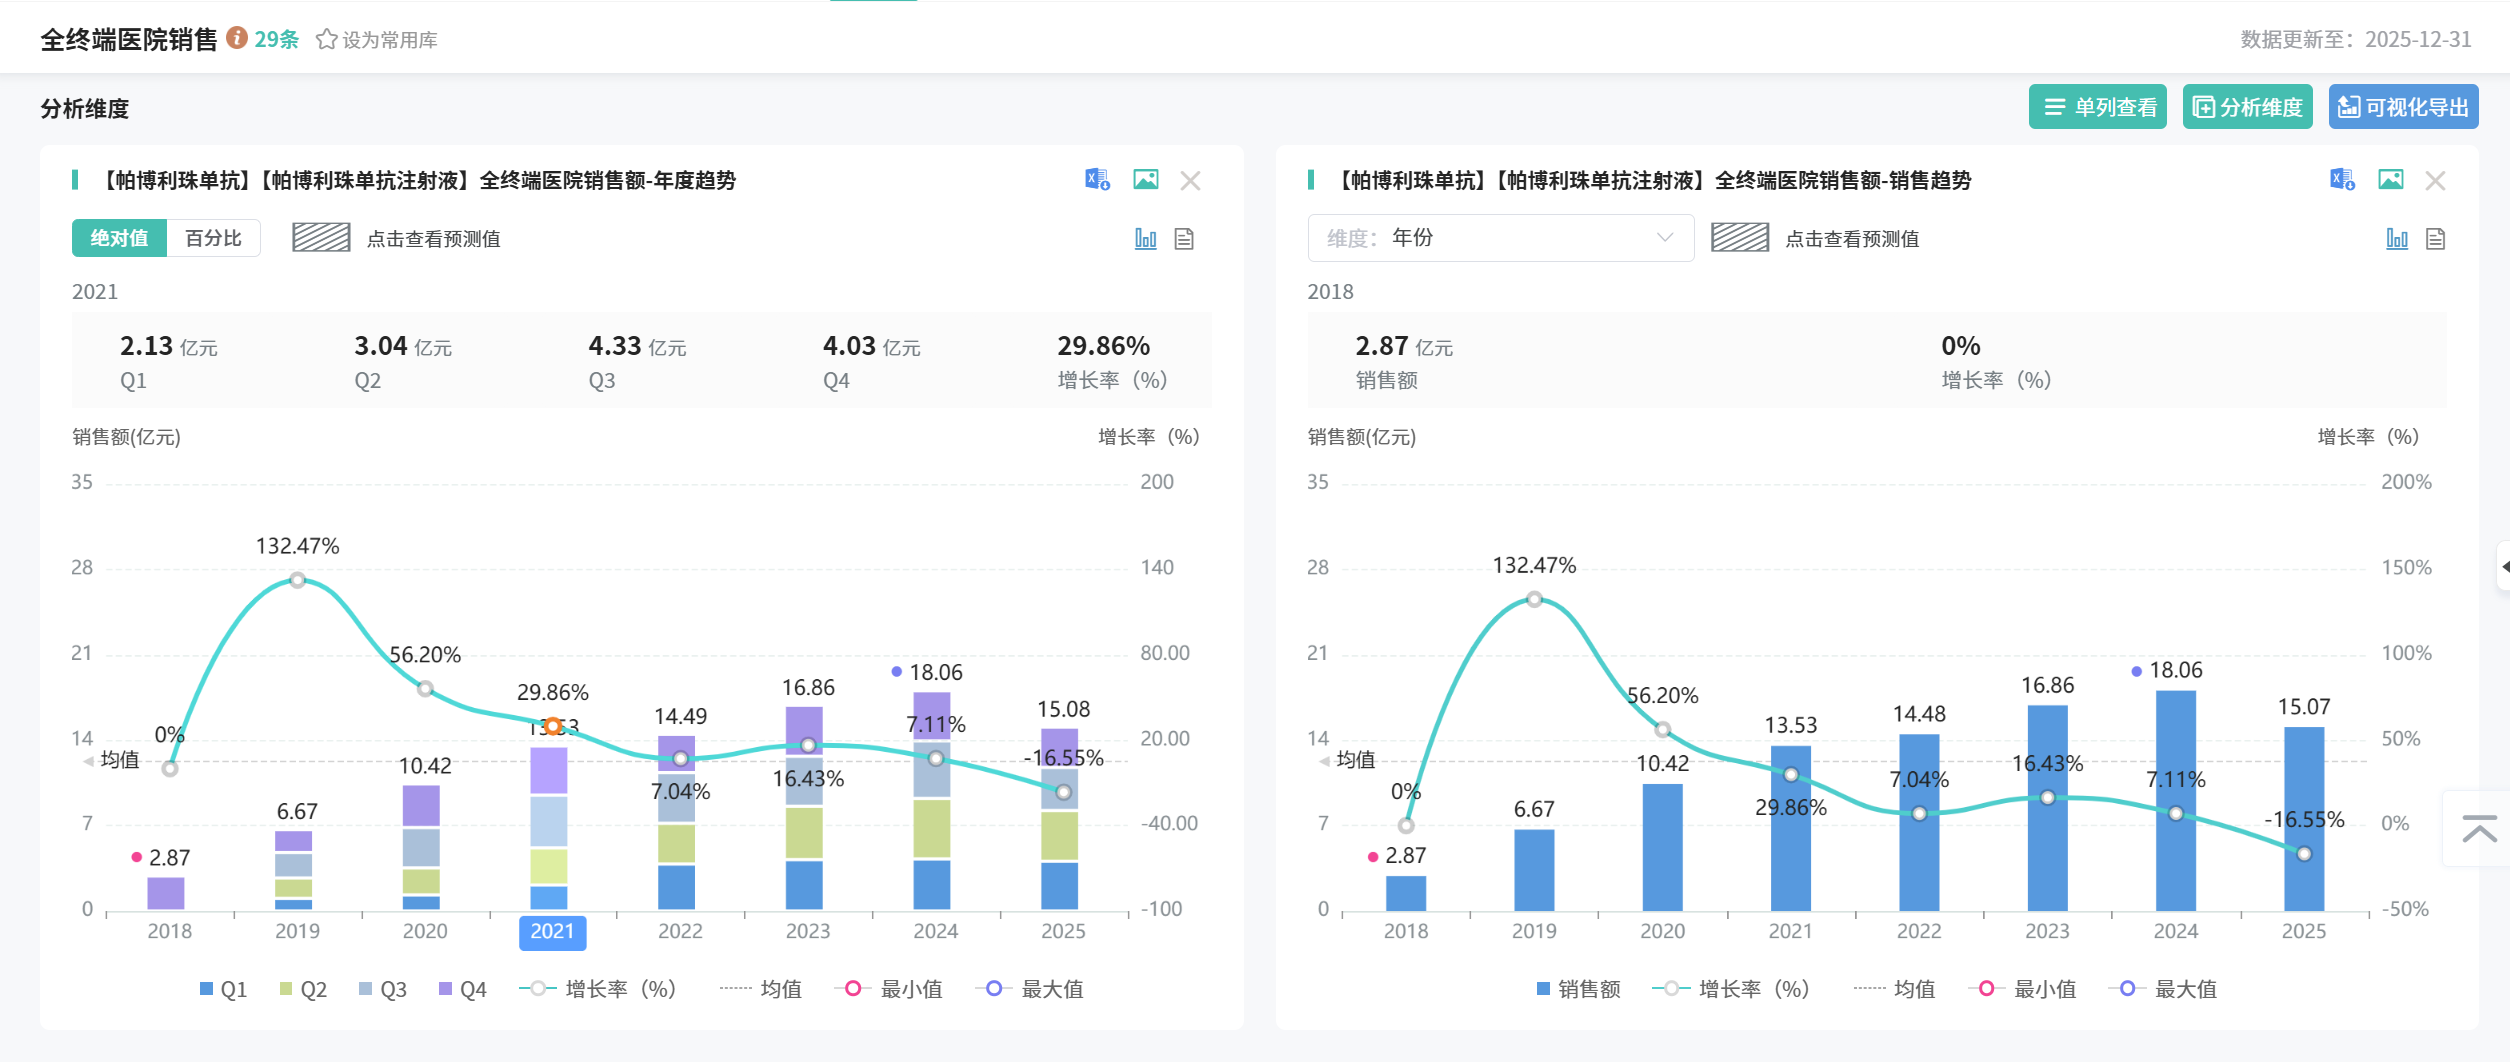Click the 单列查看 button
The image size is (2510, 1062).
click(x=2098, y=107)
